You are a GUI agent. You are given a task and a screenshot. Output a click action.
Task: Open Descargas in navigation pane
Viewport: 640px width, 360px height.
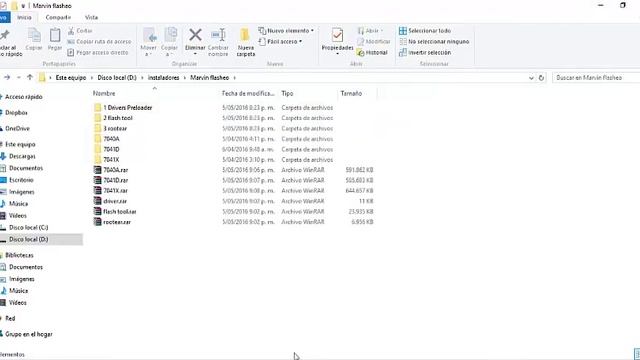coord(22,156)
